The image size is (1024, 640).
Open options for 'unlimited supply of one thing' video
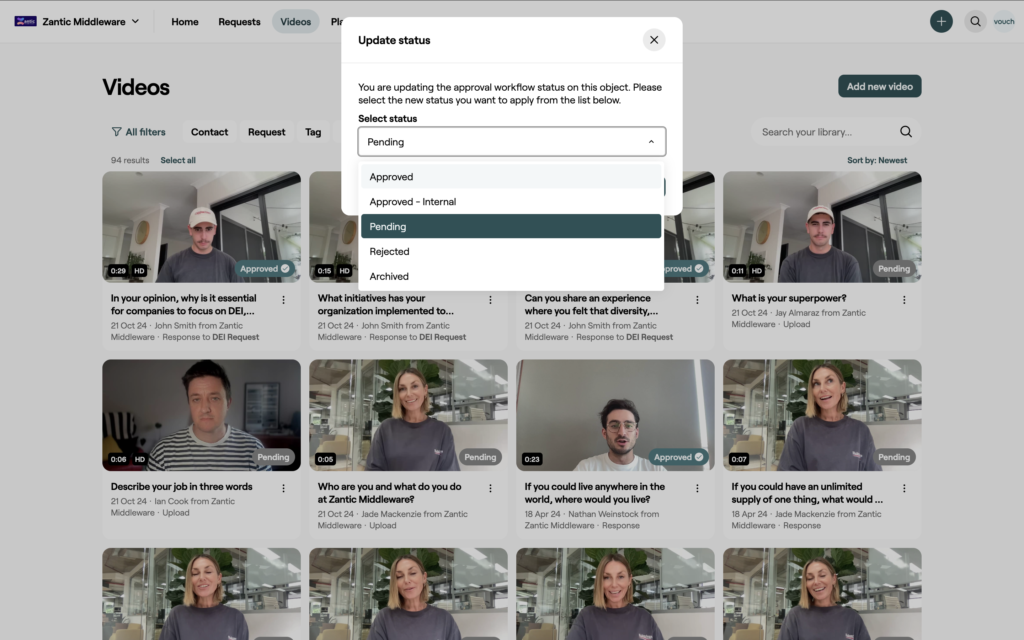(x=904, y=488)
